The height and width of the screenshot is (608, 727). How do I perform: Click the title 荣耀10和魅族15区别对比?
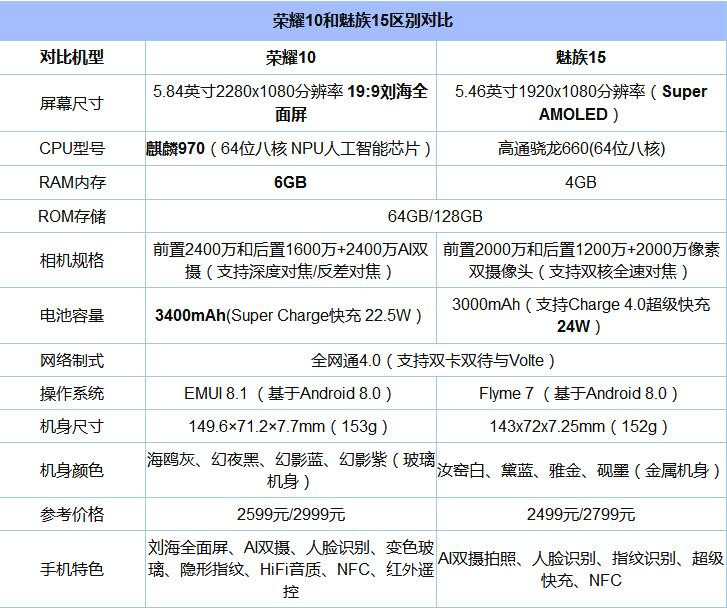tap(363, 21)
